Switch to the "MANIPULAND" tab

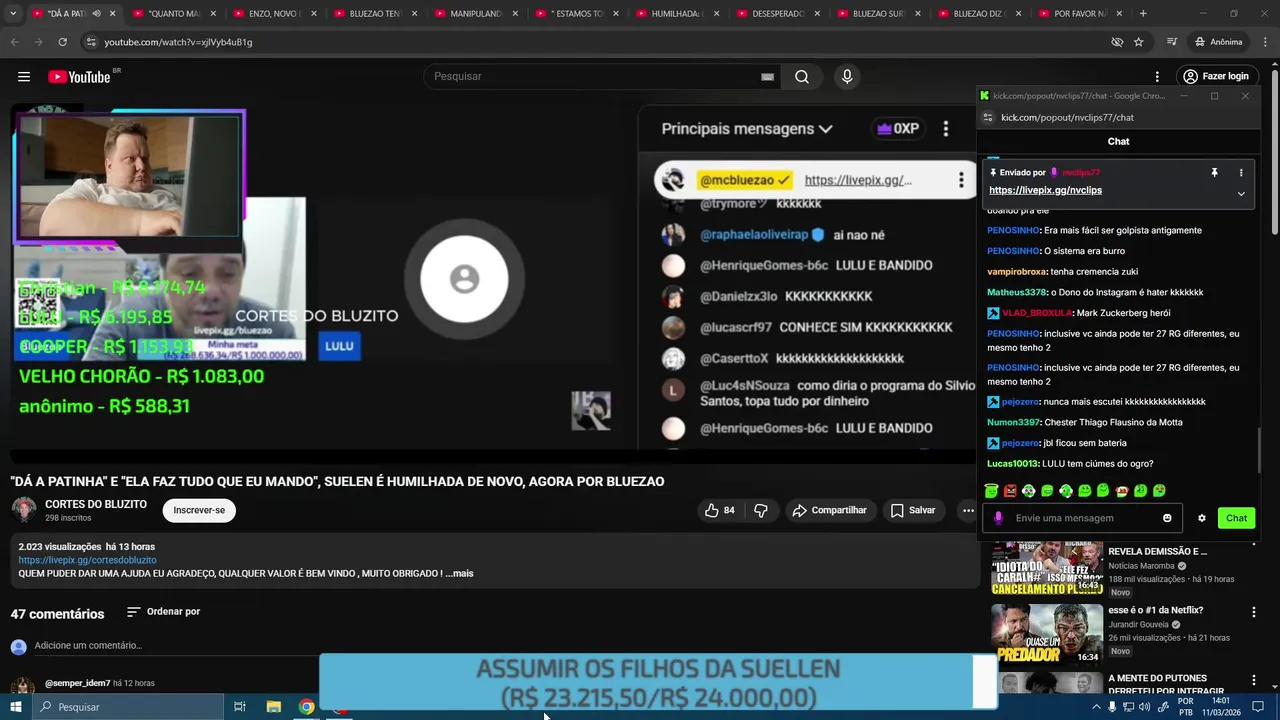476,14
